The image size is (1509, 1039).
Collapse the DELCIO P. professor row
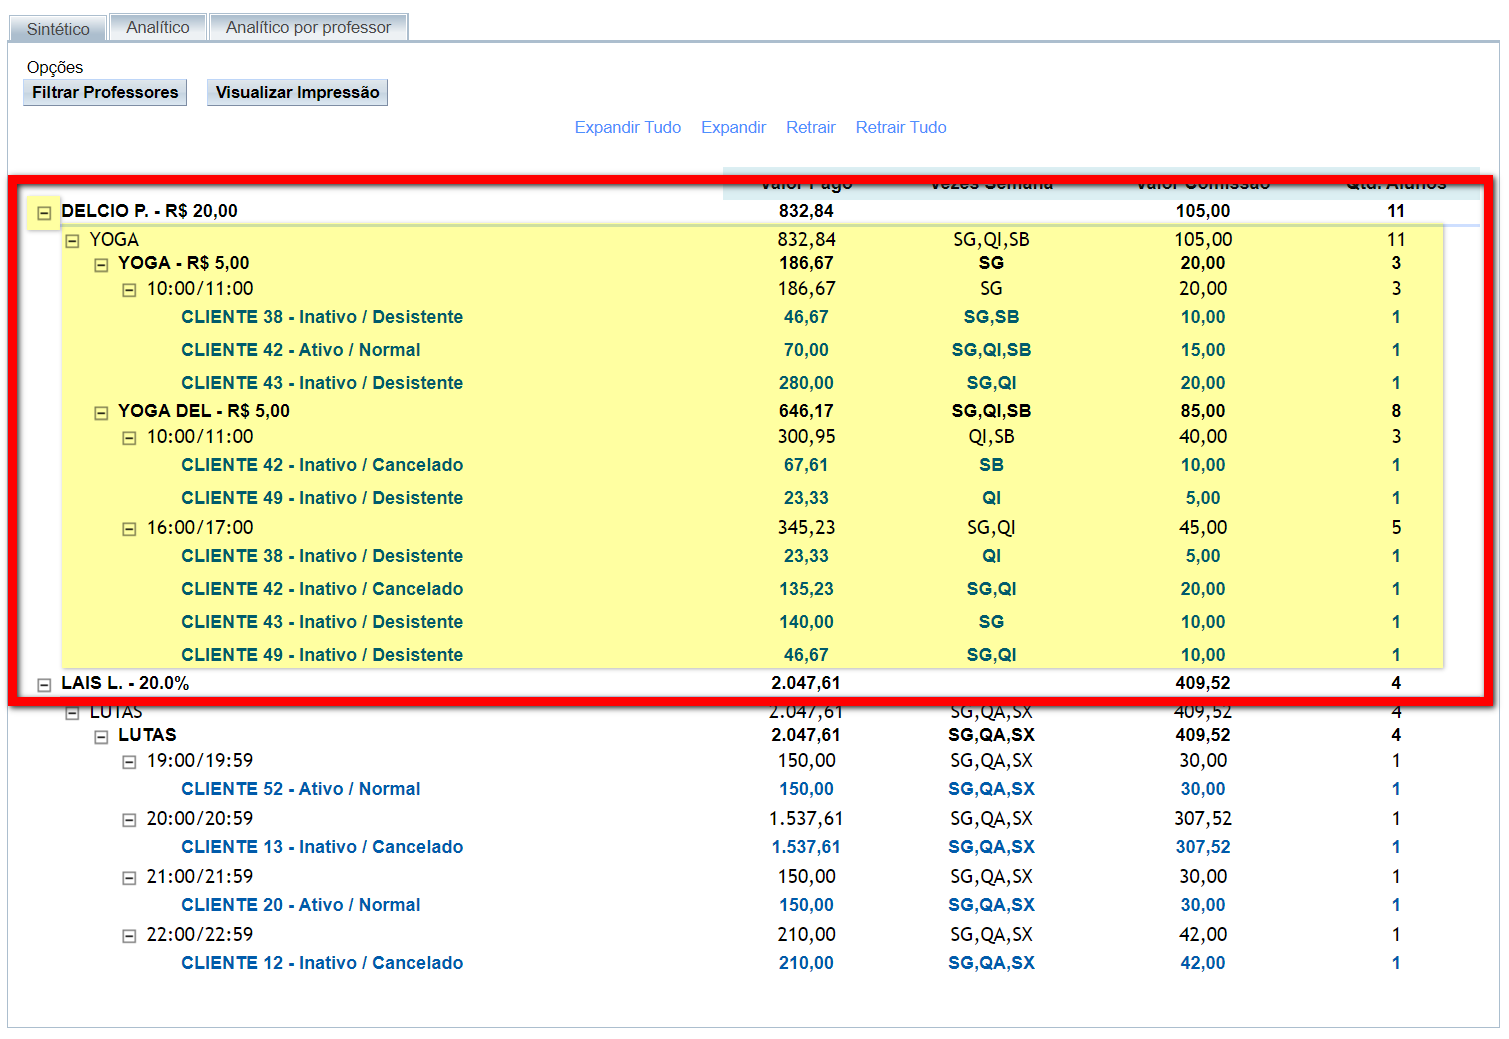(x=44, y=213)
